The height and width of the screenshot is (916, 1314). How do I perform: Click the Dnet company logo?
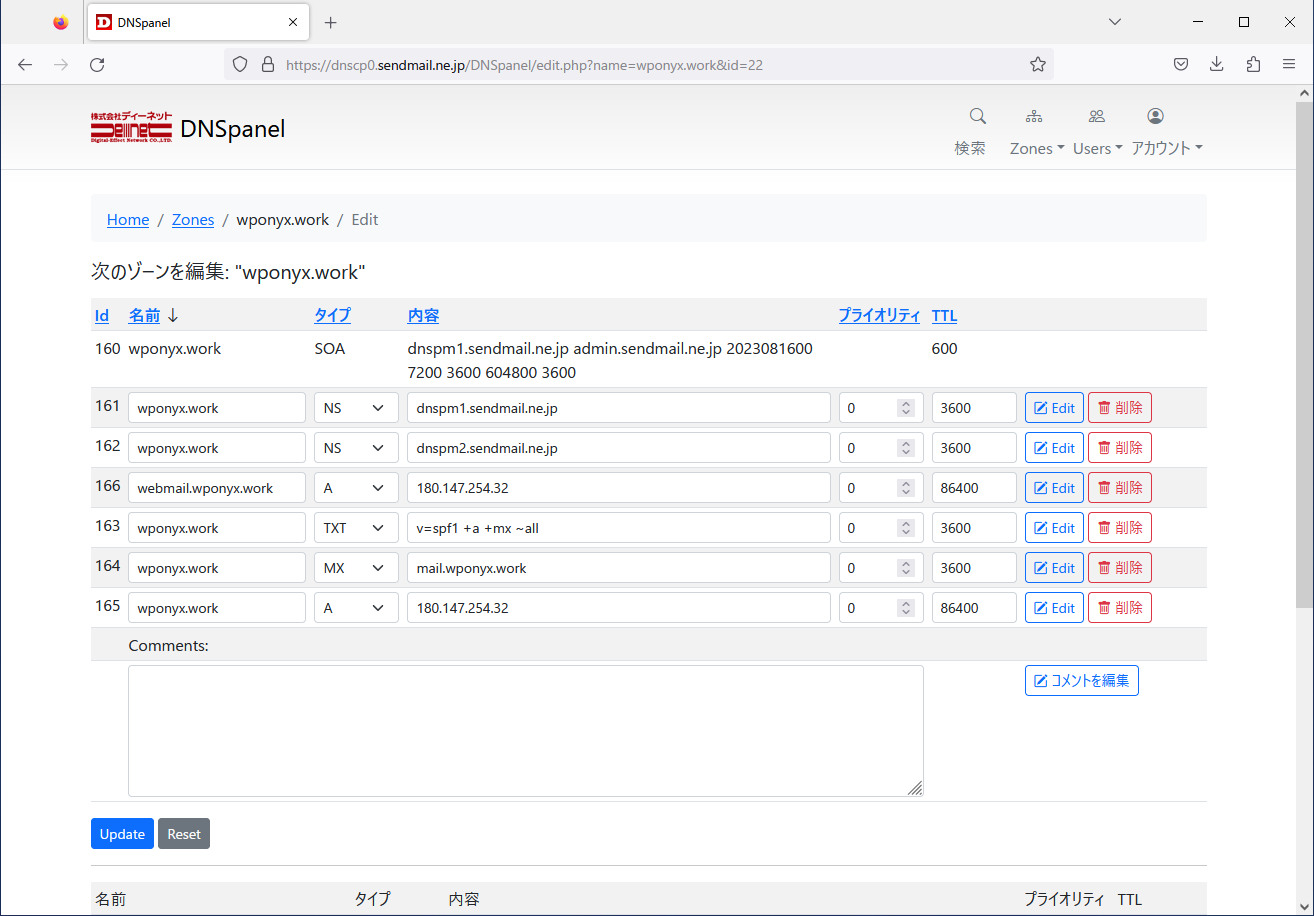click(131, 128)
